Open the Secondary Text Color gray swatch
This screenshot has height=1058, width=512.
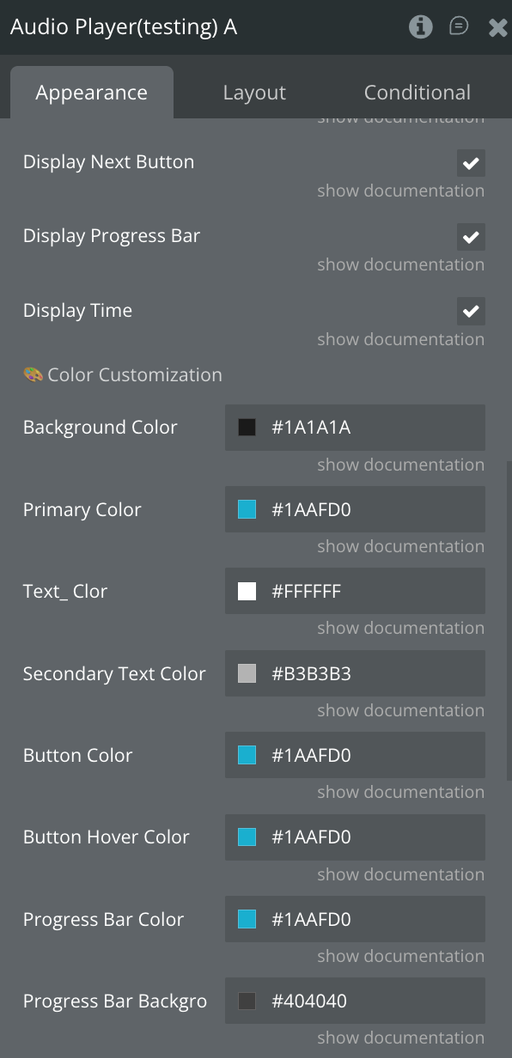[247, 673]
